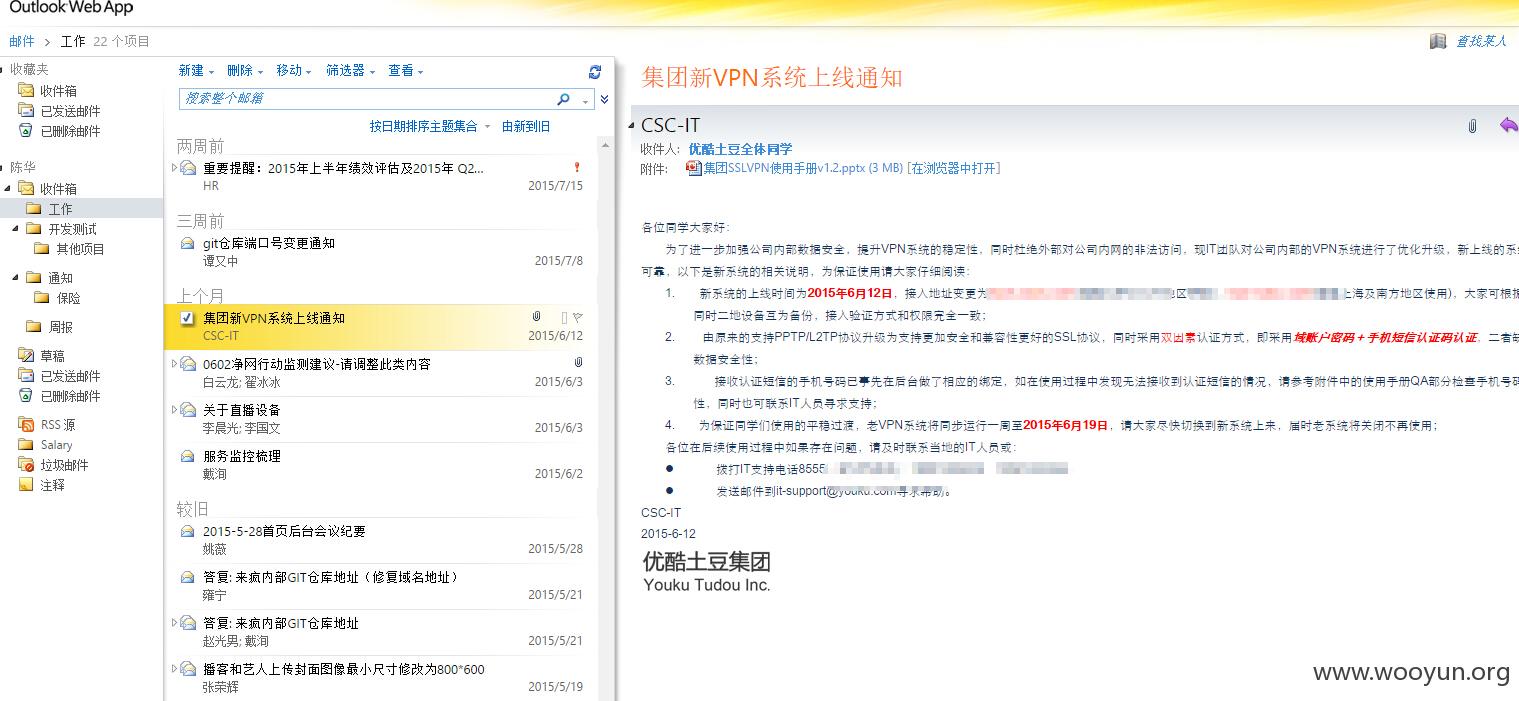Click the 搜索整个邮箱 search field

coord(368,99)
